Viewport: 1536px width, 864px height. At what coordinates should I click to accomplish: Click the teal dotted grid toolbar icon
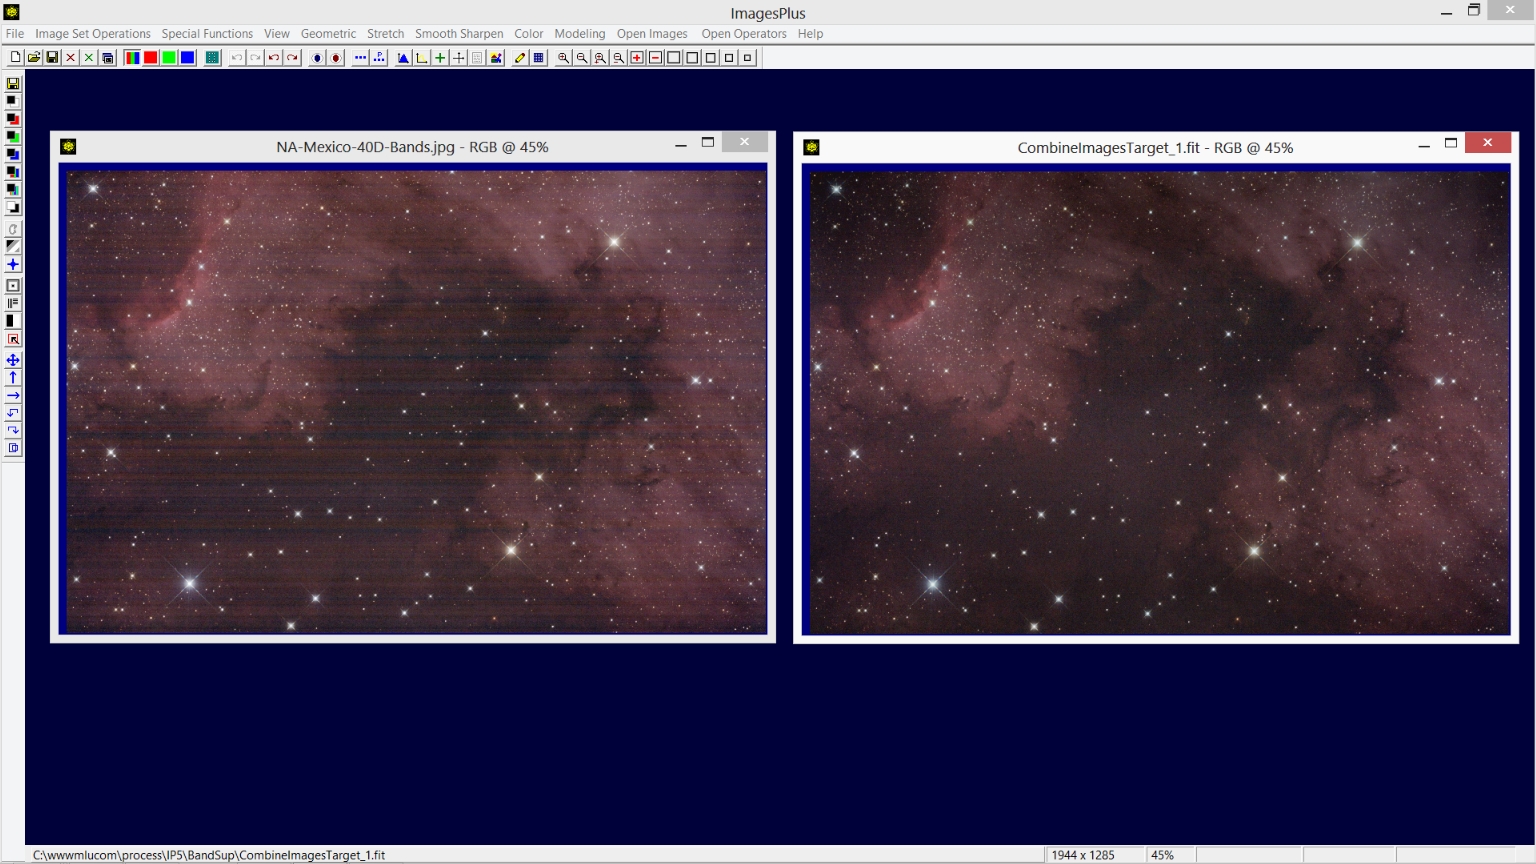click(212, 58)
